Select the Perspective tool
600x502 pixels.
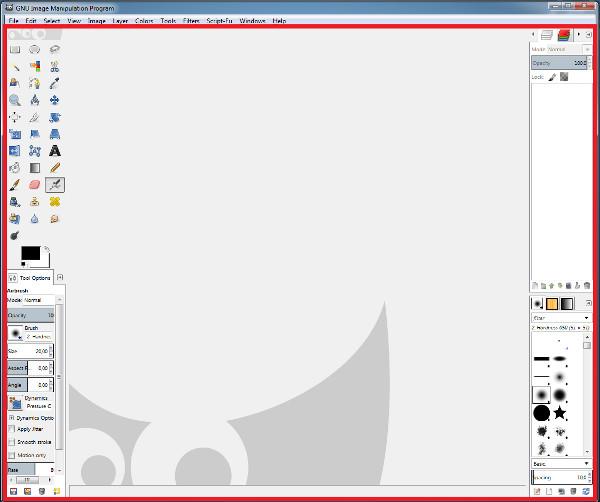(x=55, y=134)
